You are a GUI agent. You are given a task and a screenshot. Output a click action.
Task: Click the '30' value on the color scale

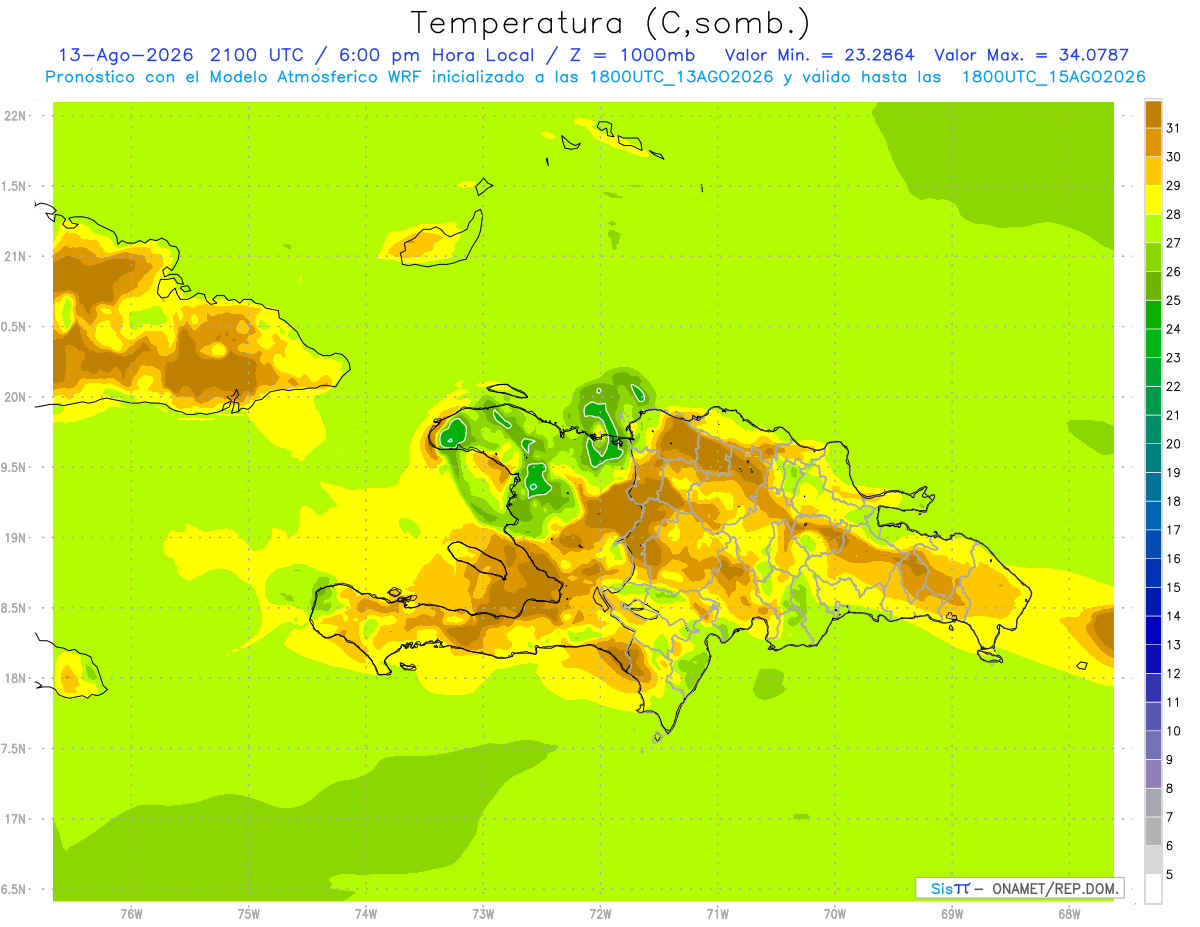pyautogui.click(x=1173, y=157)
